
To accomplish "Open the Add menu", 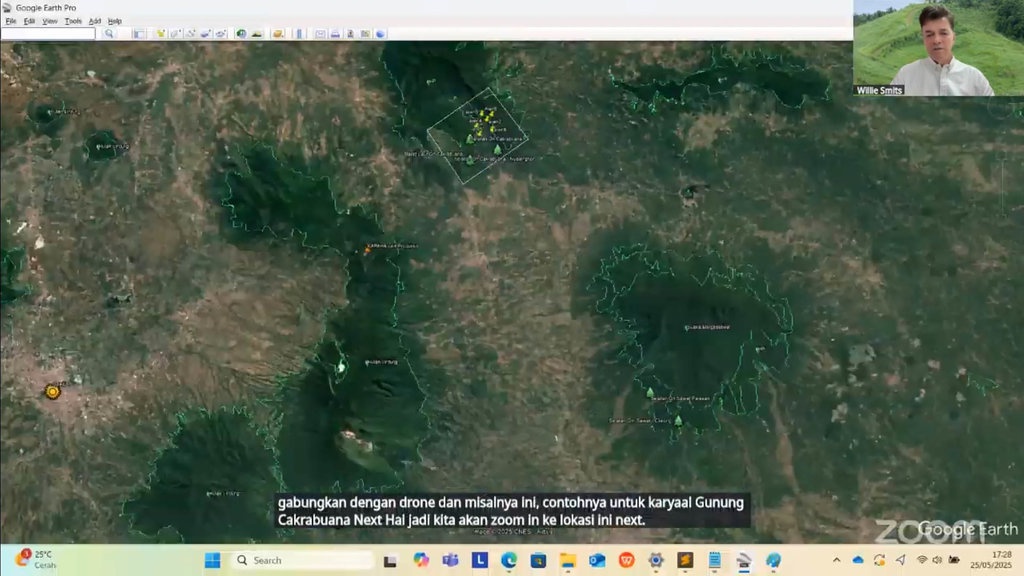I will click(x=95, y=21).
